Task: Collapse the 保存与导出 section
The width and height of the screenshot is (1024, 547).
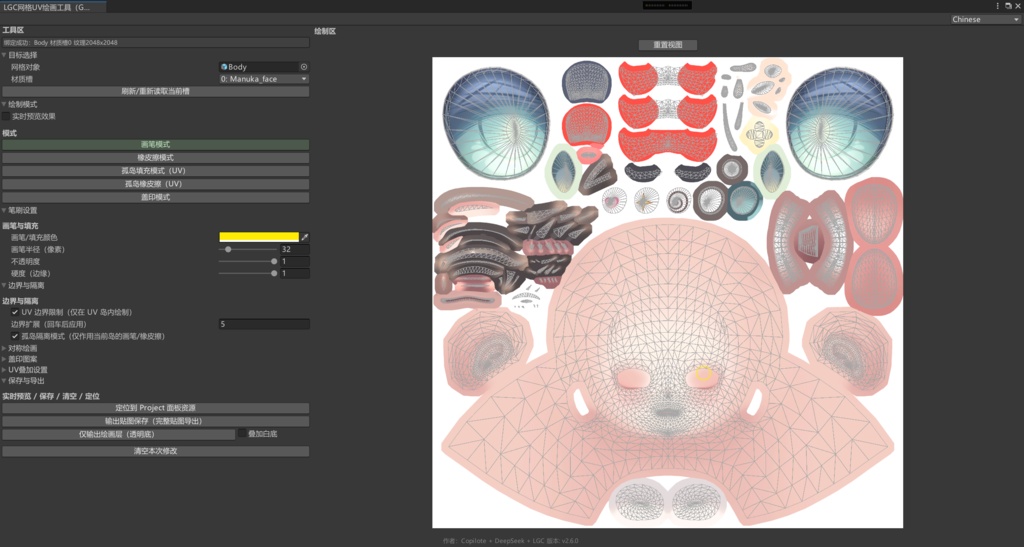Action: [4, 381]
